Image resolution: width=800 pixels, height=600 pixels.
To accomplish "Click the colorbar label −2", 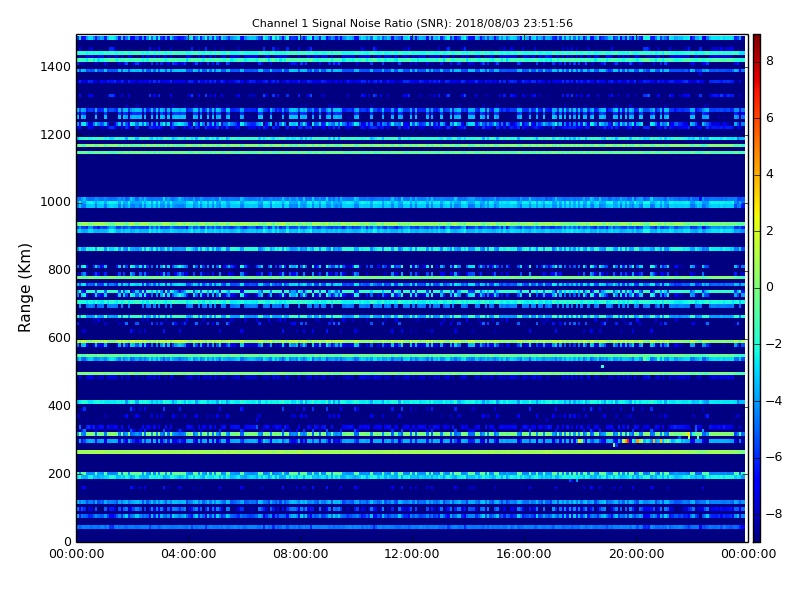I will [x=774, y=344].
